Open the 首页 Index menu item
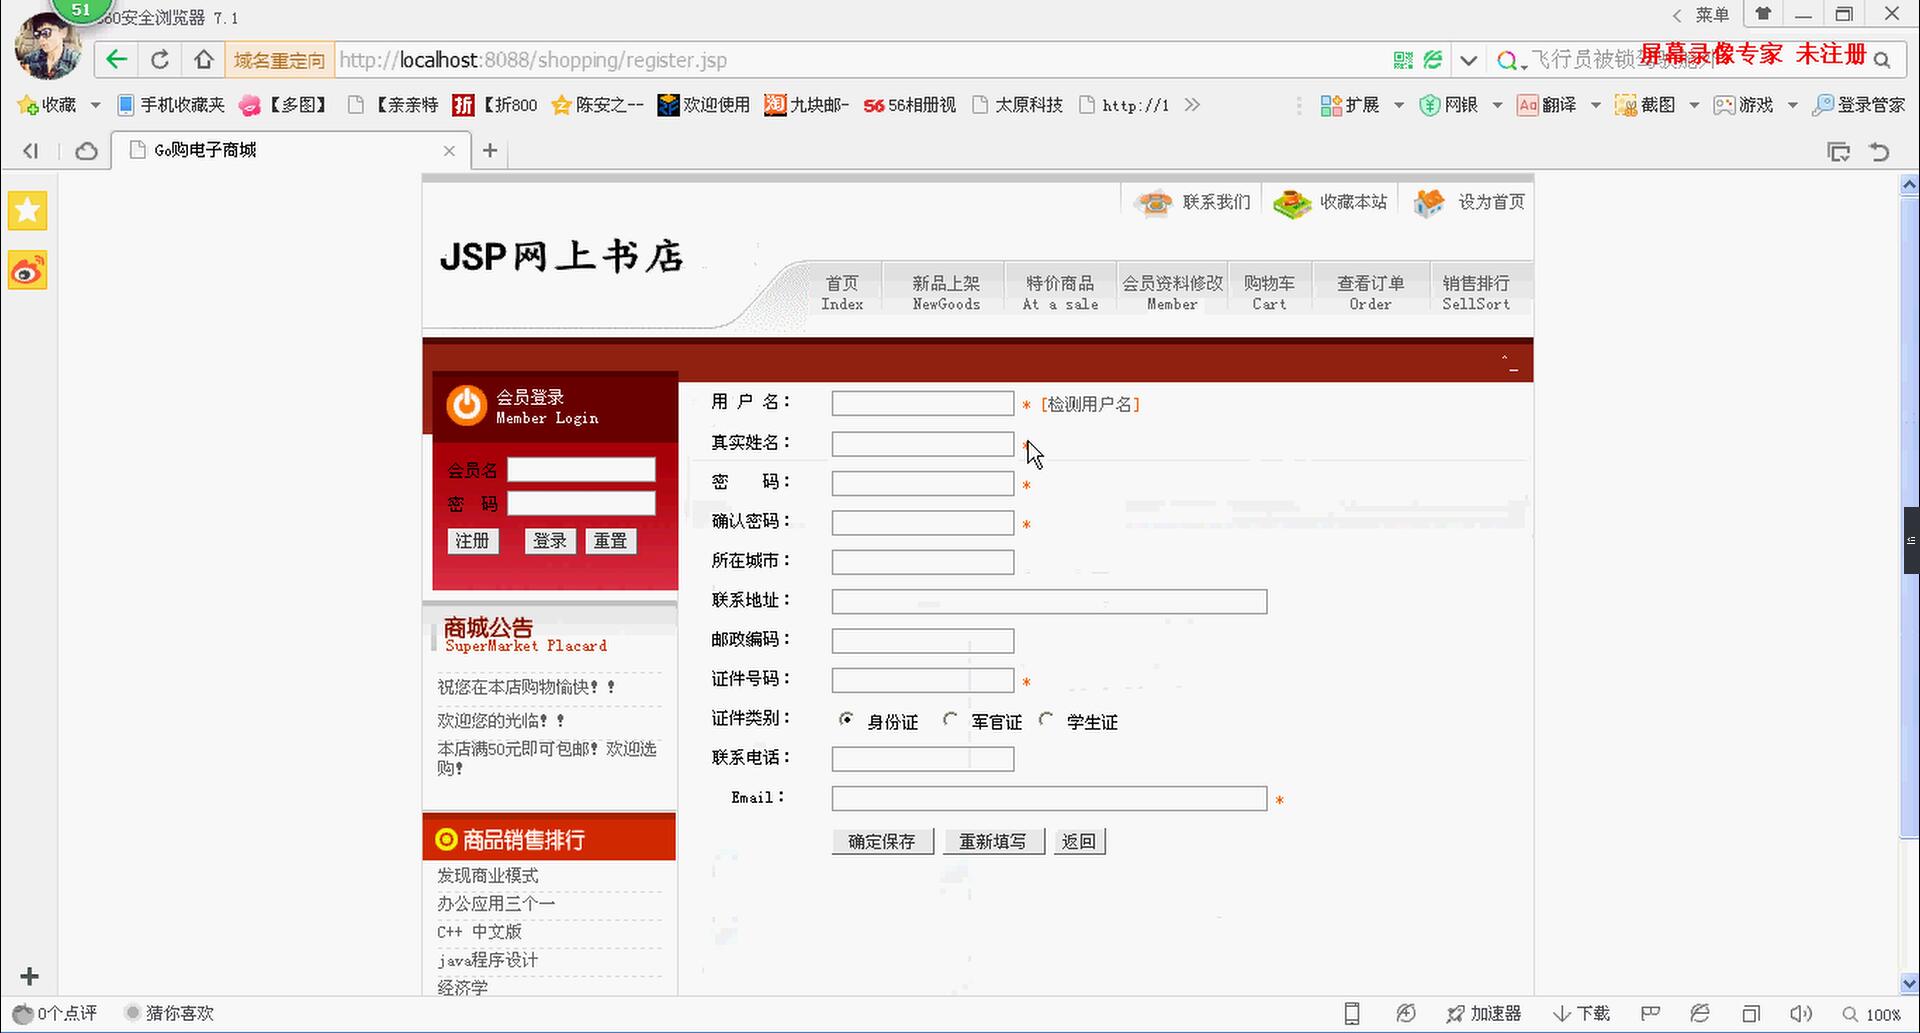Screen dimensions: 1920x1033 842,292
